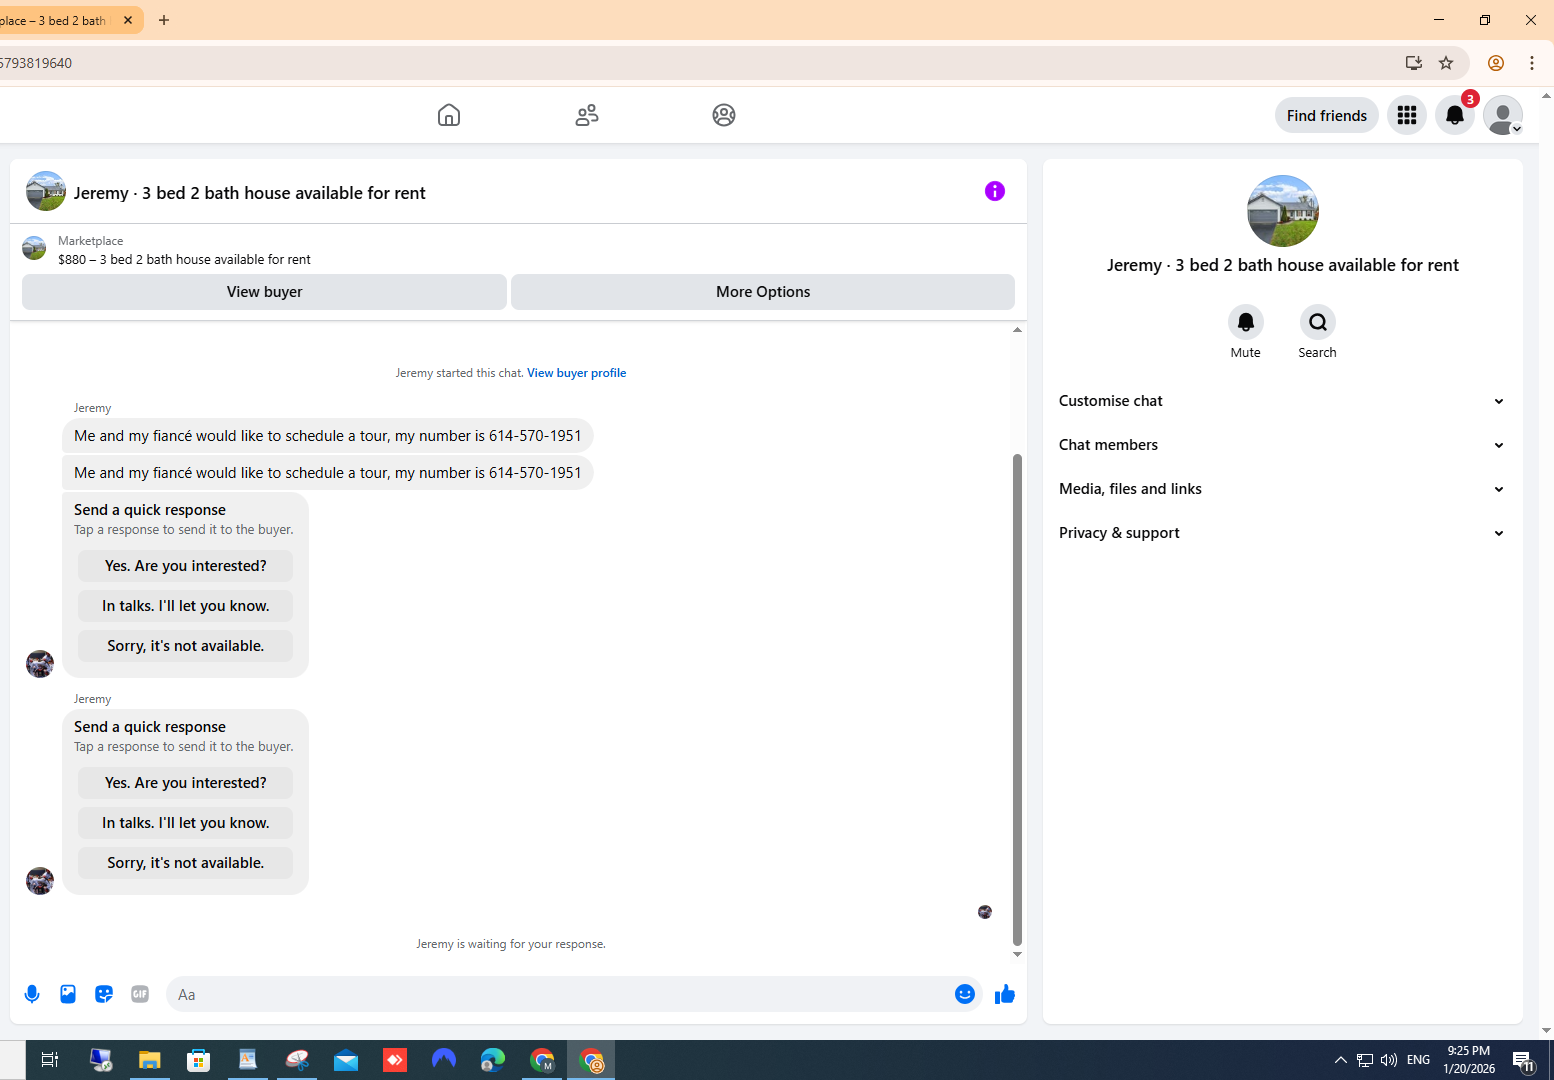Follow the View buyer profile link
This screenshot has height=1080, width=1554.
click(577, 373)
